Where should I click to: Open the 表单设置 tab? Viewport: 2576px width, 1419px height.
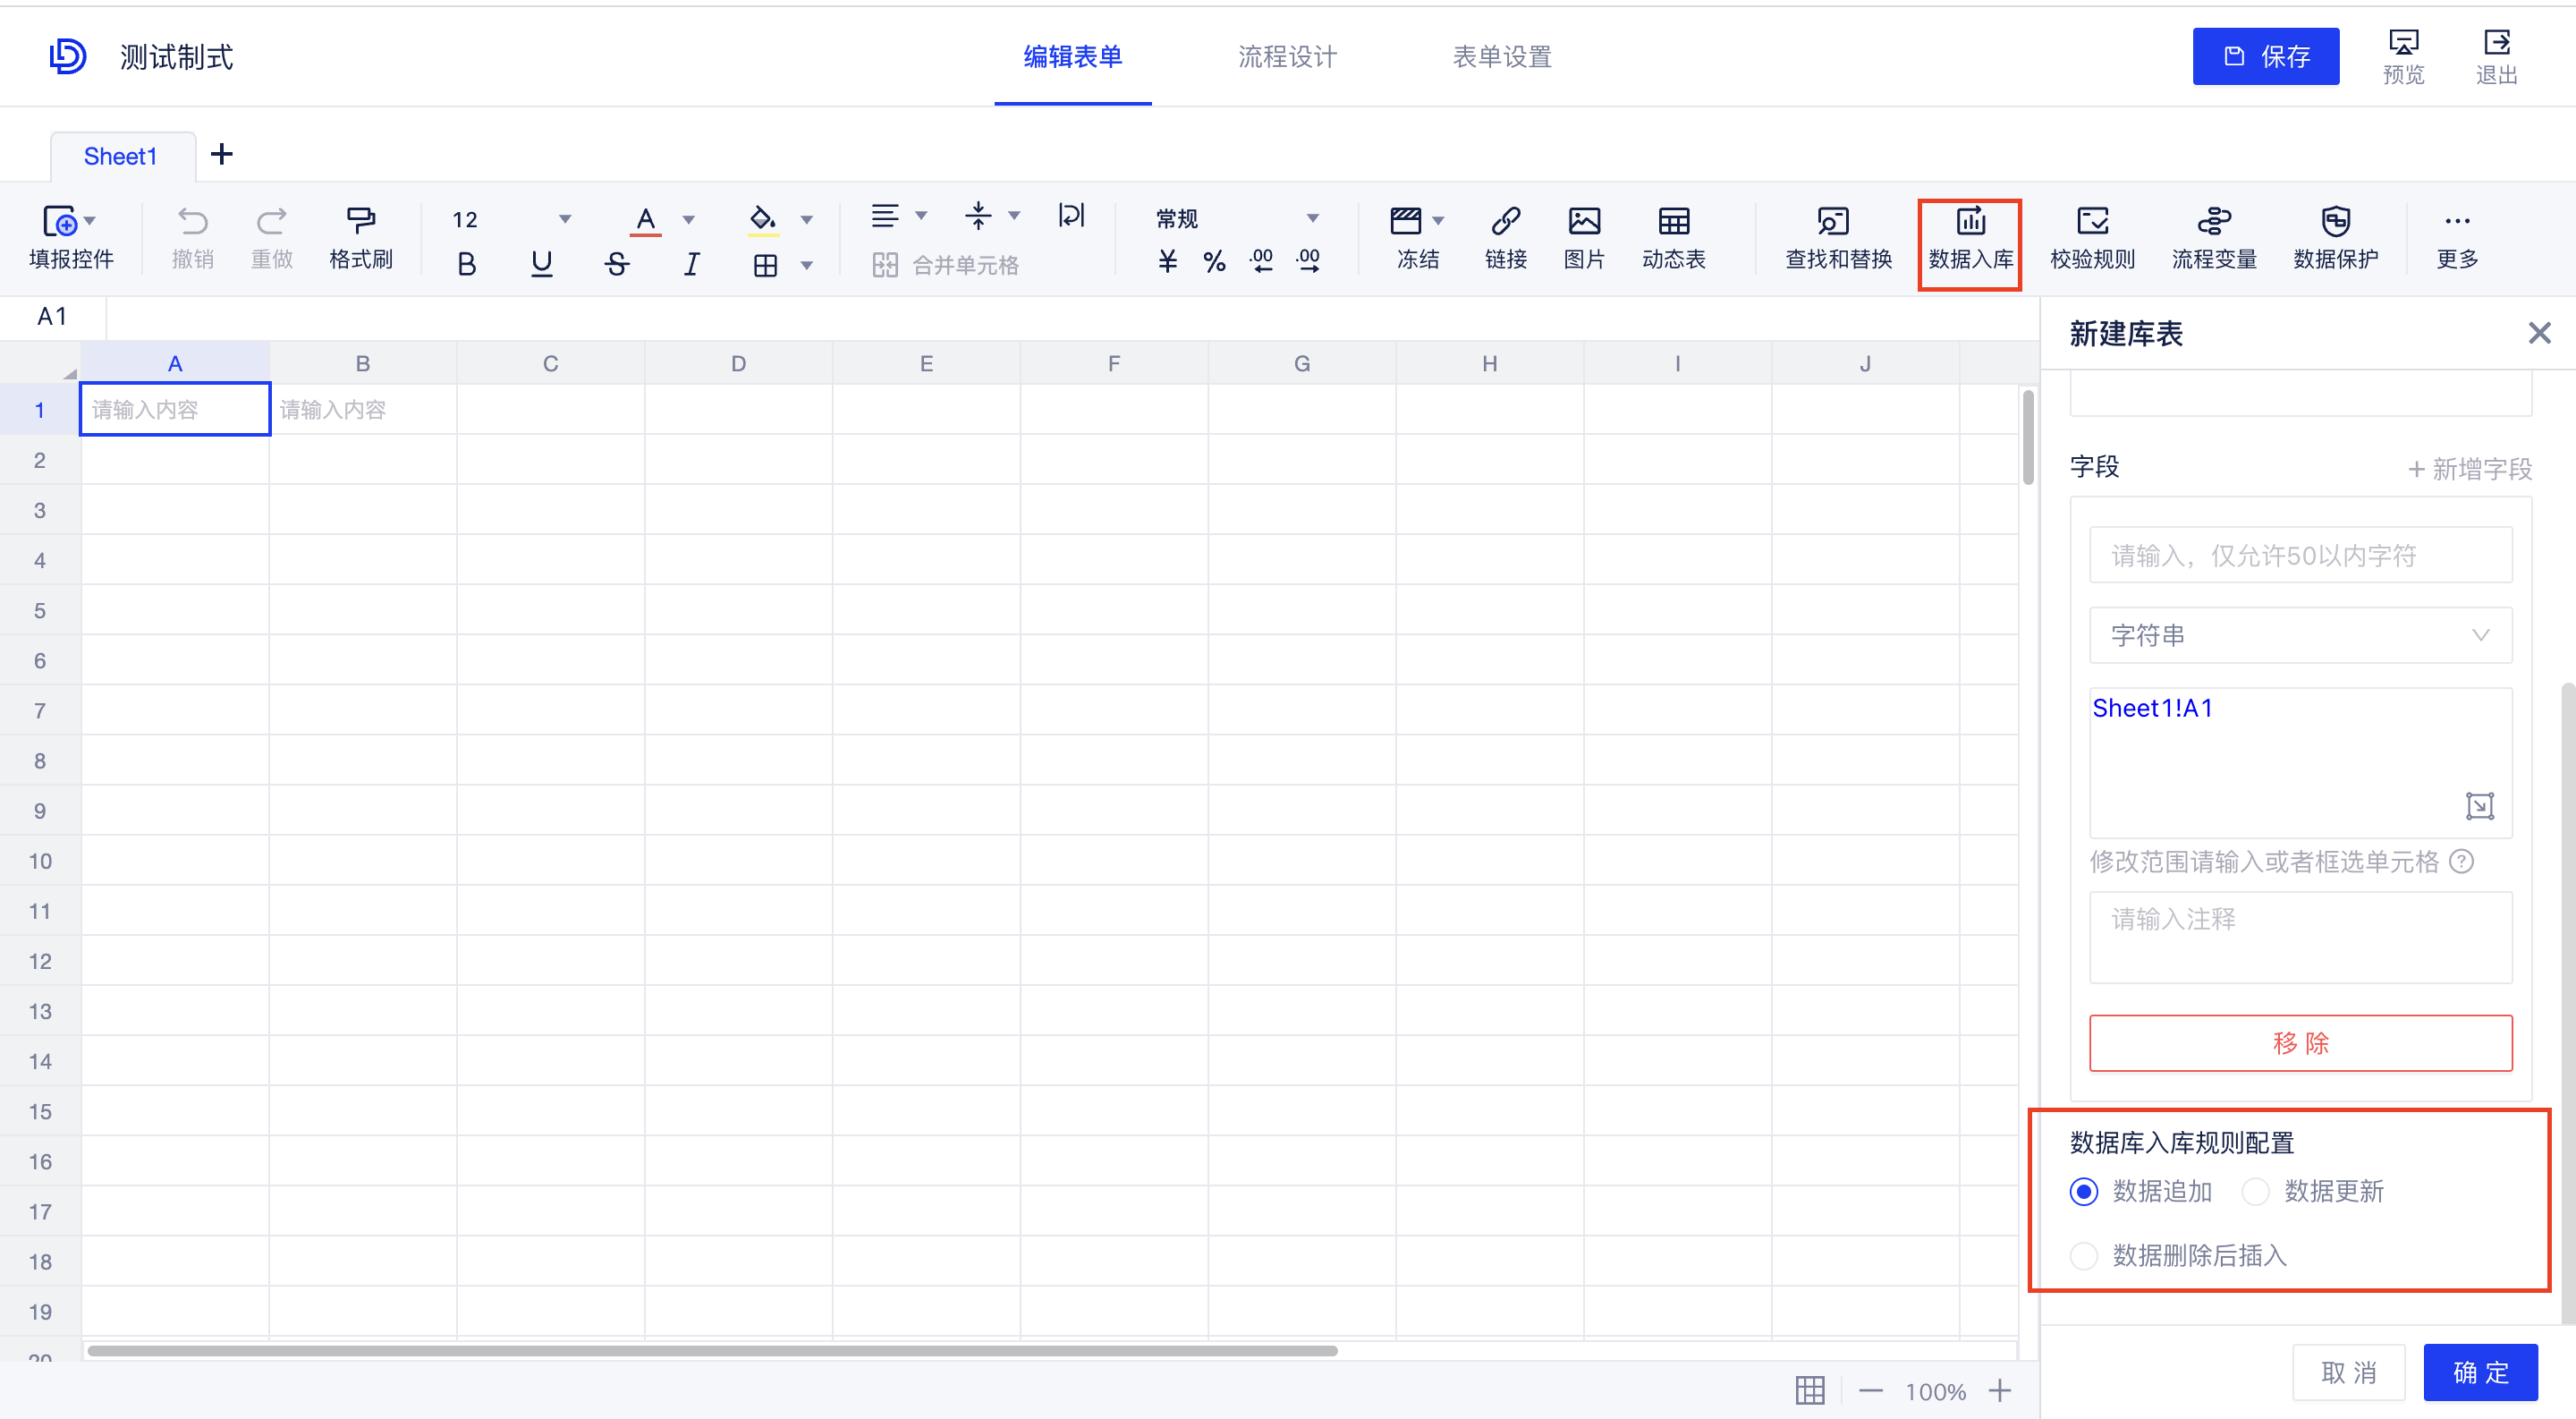coord(1502,57)
